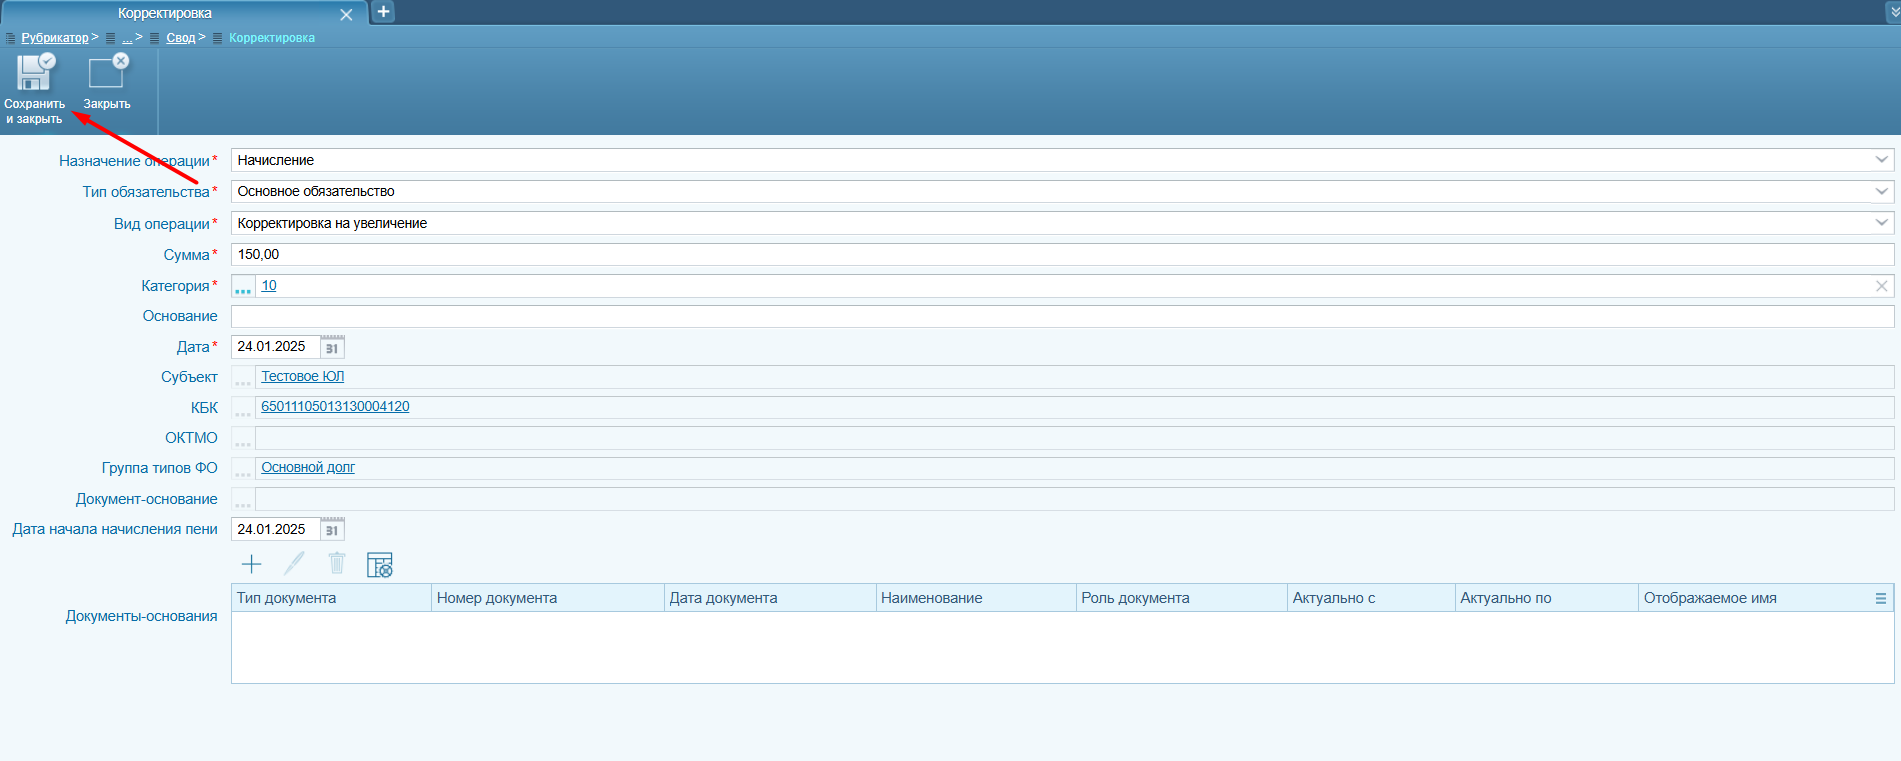Go to the Свод breadcrumb
This screenshot has width=1901, height=761.
(x=181, y=38)
